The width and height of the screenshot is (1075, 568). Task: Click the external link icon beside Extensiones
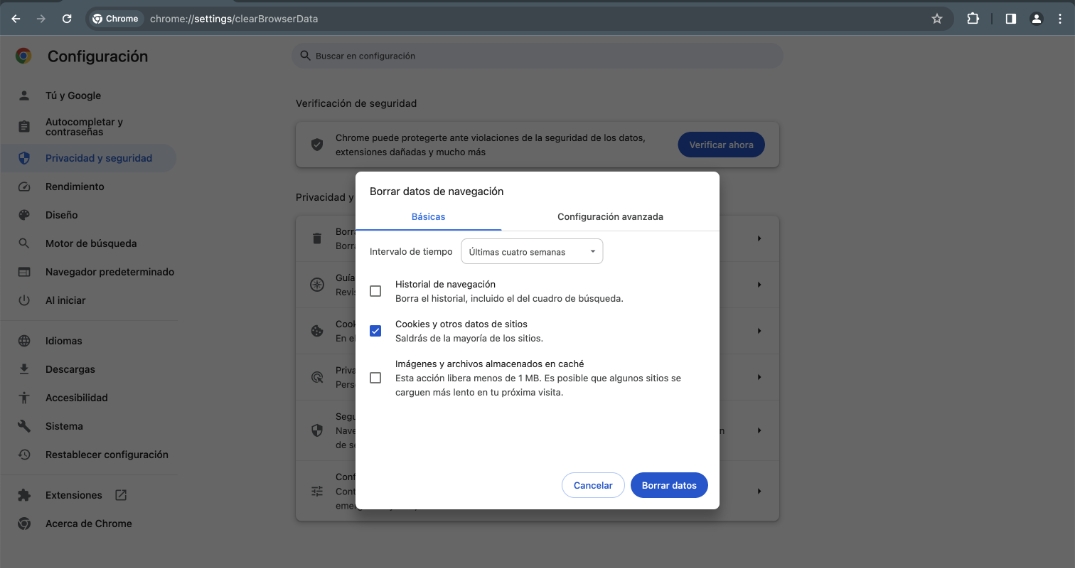pyautogui.click(x=121, y=495)
